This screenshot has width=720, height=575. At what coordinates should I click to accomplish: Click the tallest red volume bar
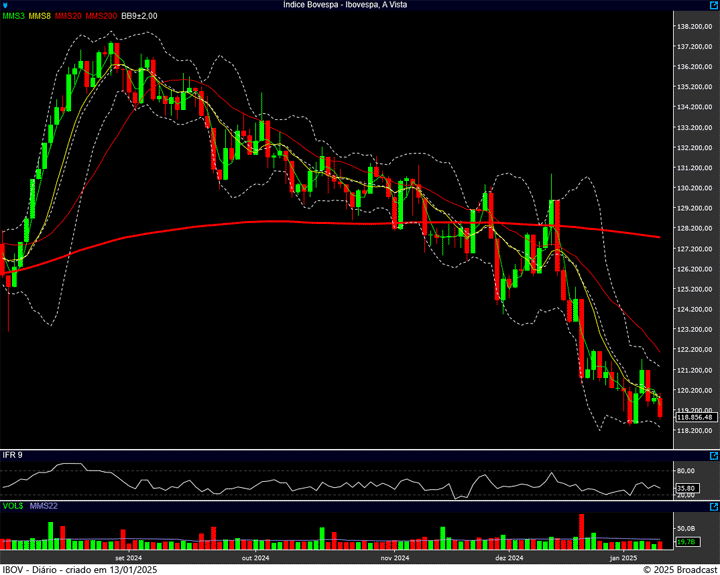[x=581, y=531]
